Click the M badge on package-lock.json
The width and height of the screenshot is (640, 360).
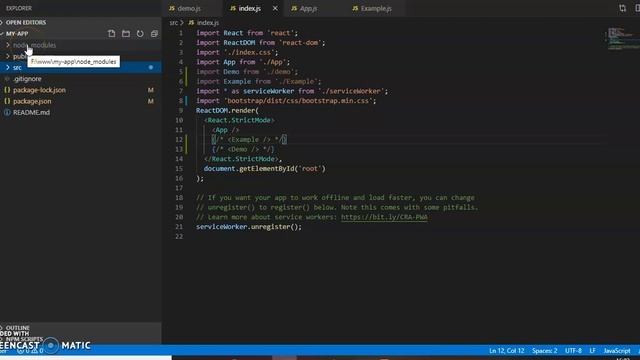151,90
